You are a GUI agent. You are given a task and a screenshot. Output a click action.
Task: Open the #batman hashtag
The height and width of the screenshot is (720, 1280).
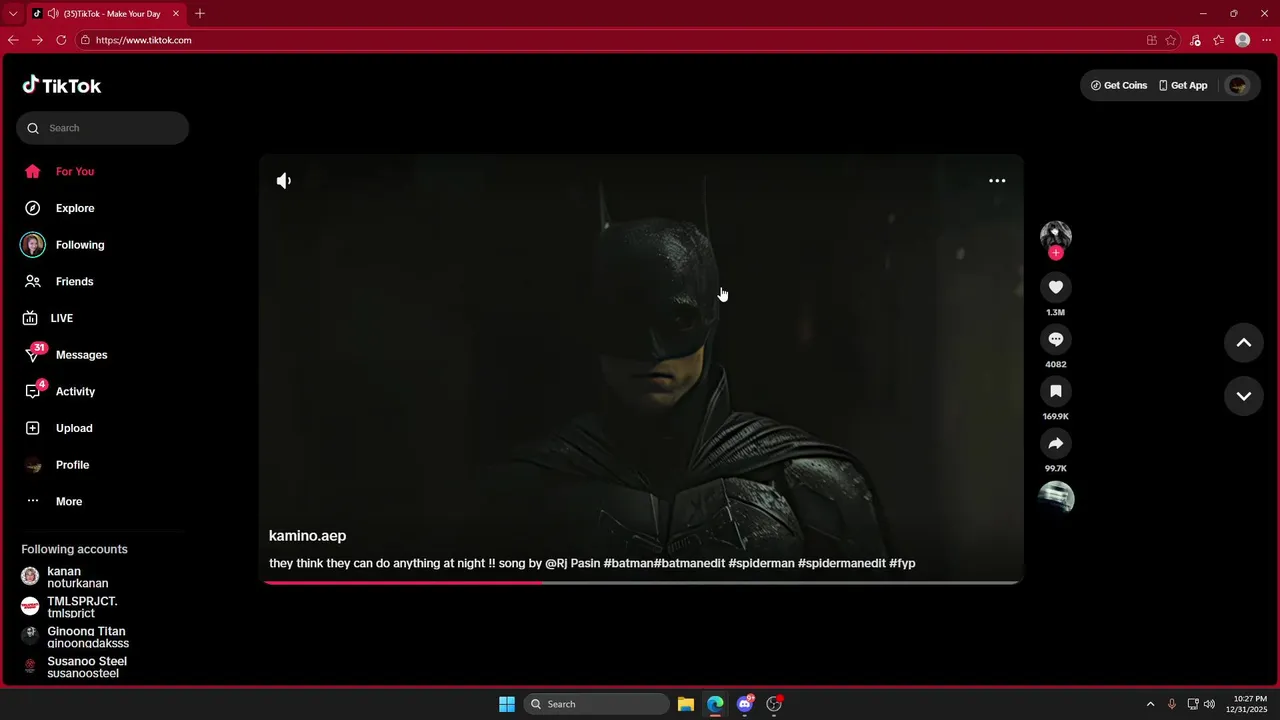click(629, 564)
